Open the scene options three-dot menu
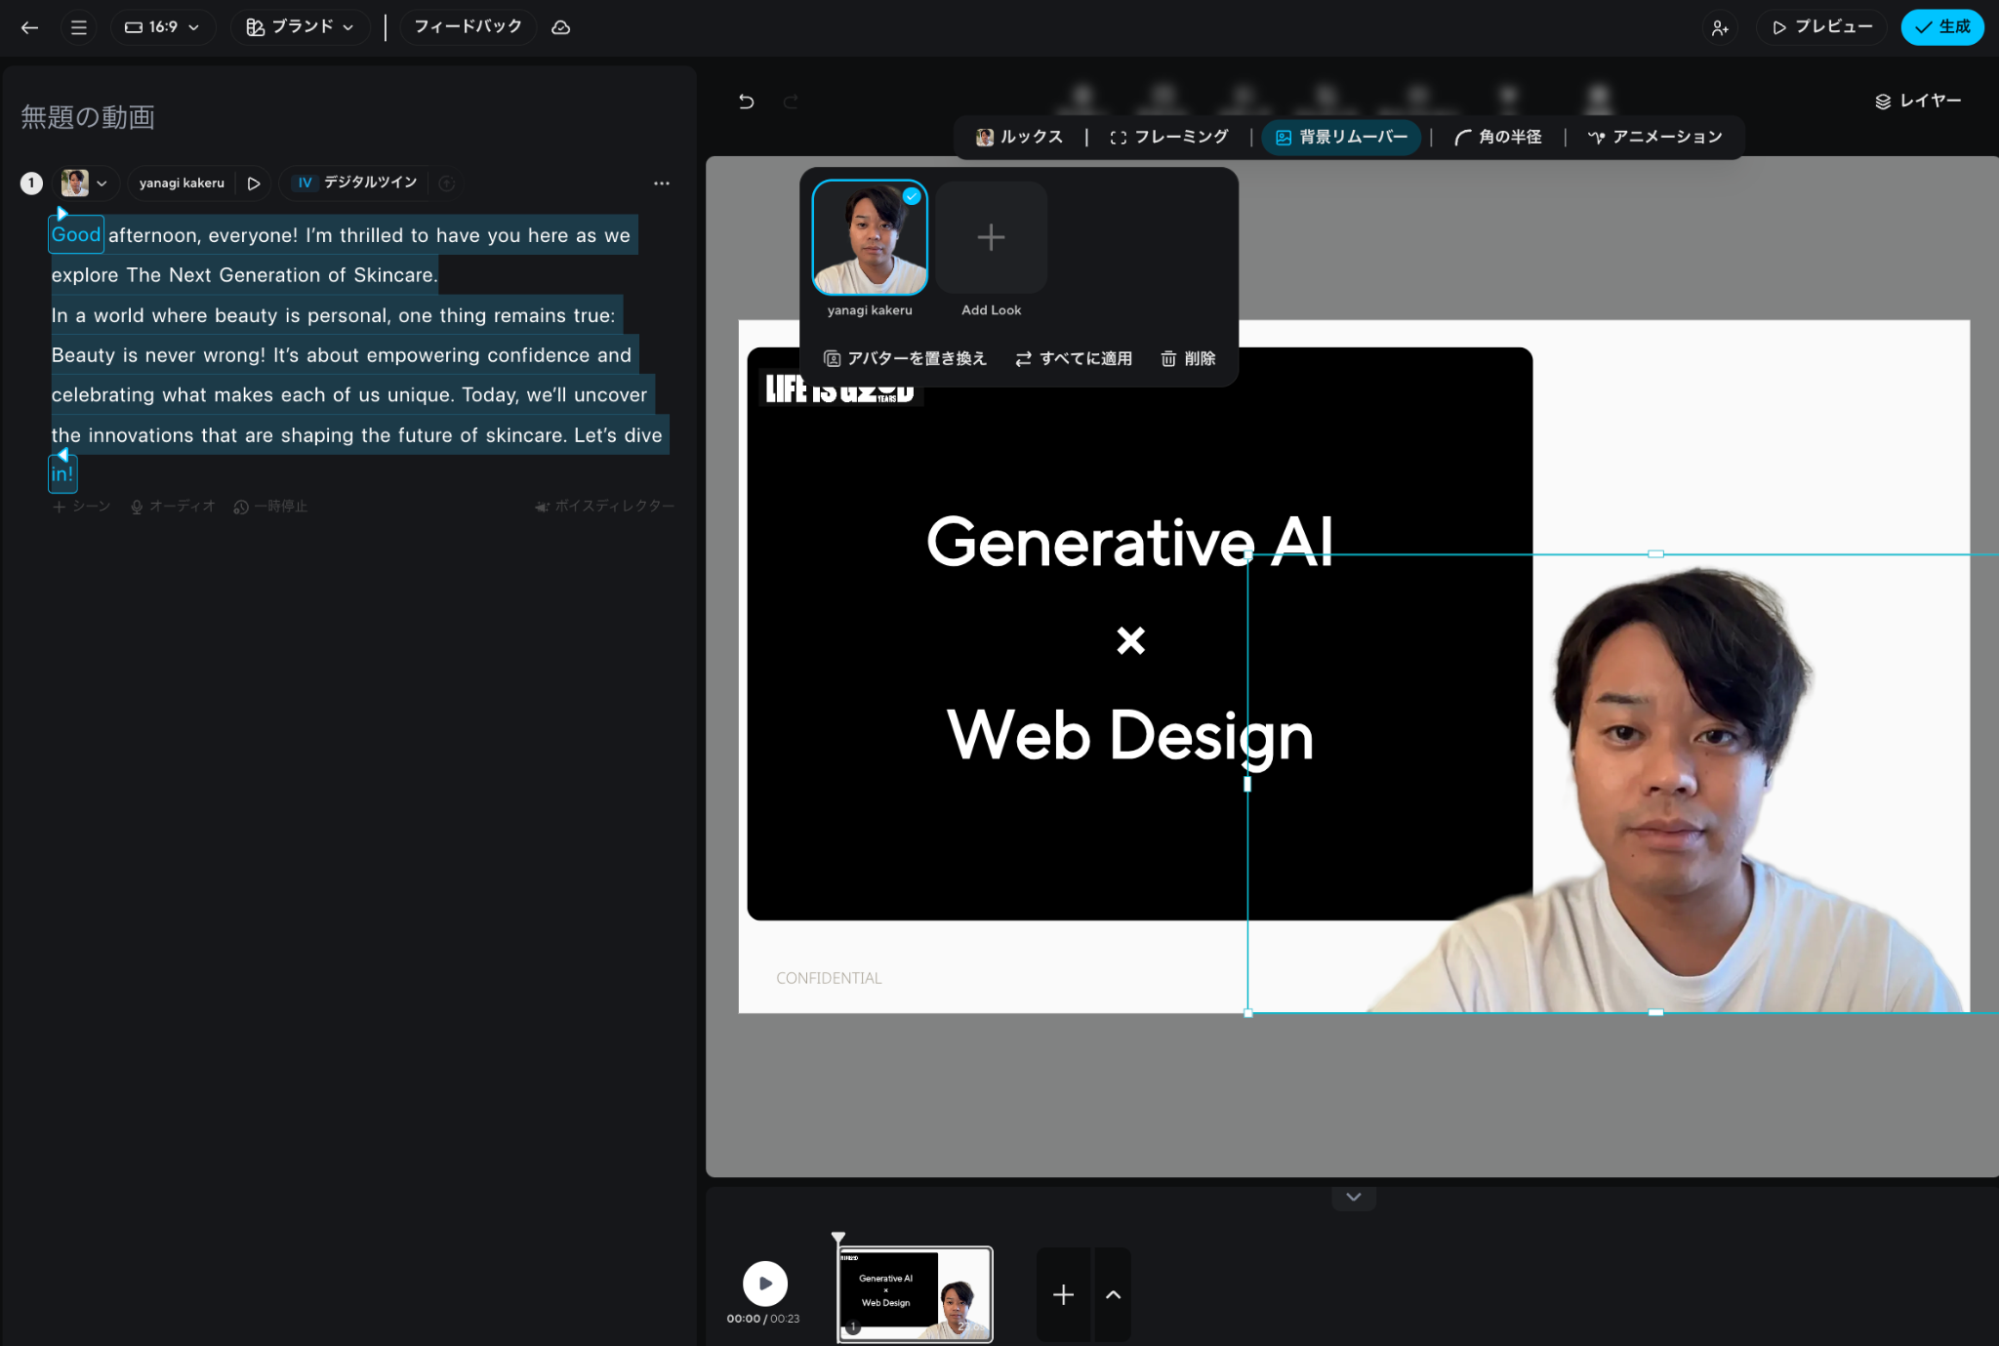This screenshot has height=1347, width=1999. 661,183
